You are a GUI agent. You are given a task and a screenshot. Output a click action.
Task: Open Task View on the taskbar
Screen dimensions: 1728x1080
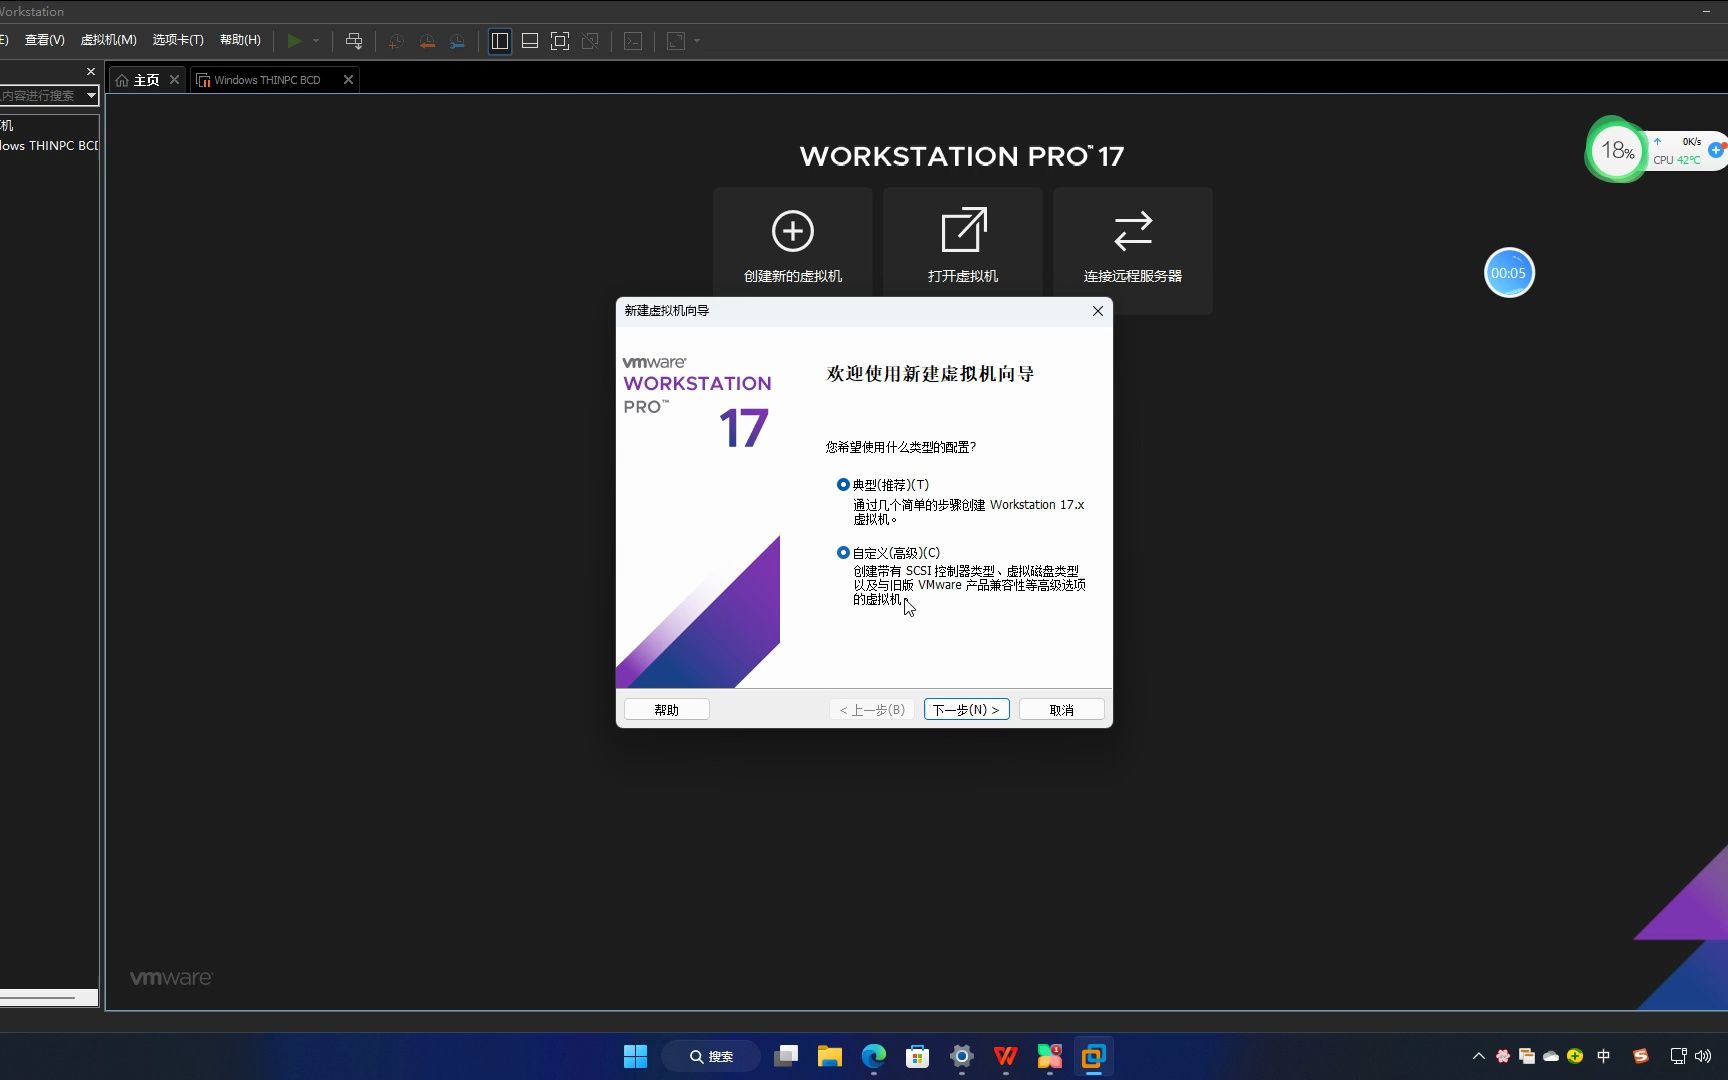[x=786, y=1056]
